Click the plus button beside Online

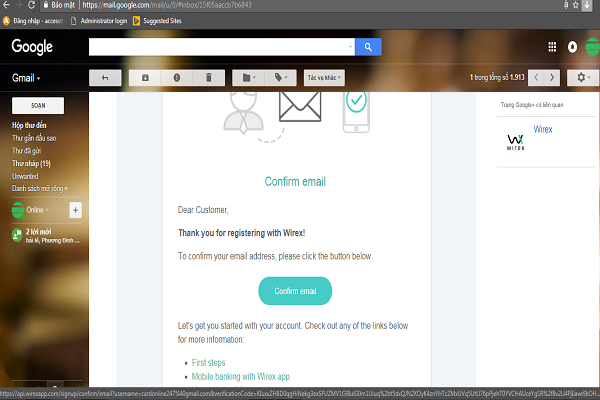[x=75, y=210]
